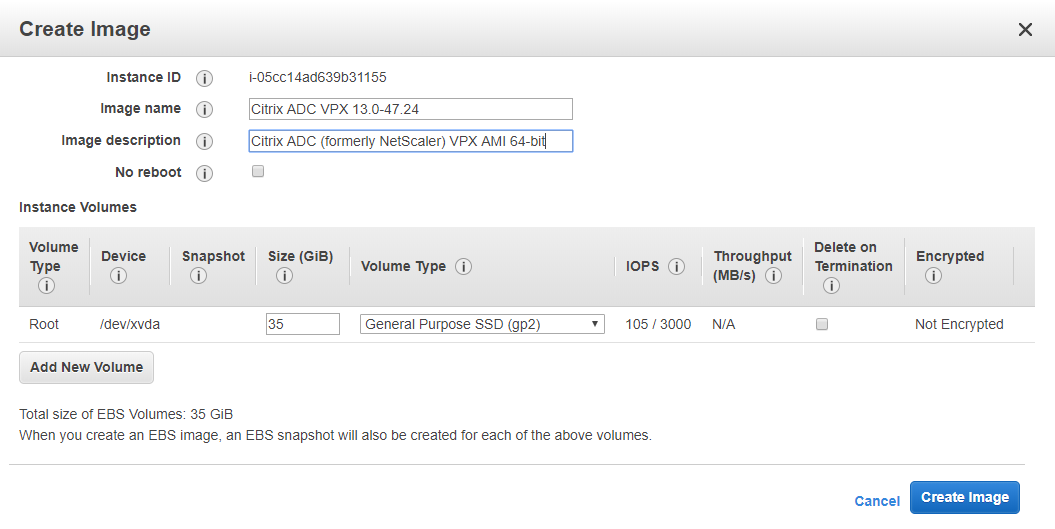Click the Delete on Termination info icon

click(831, 286)
